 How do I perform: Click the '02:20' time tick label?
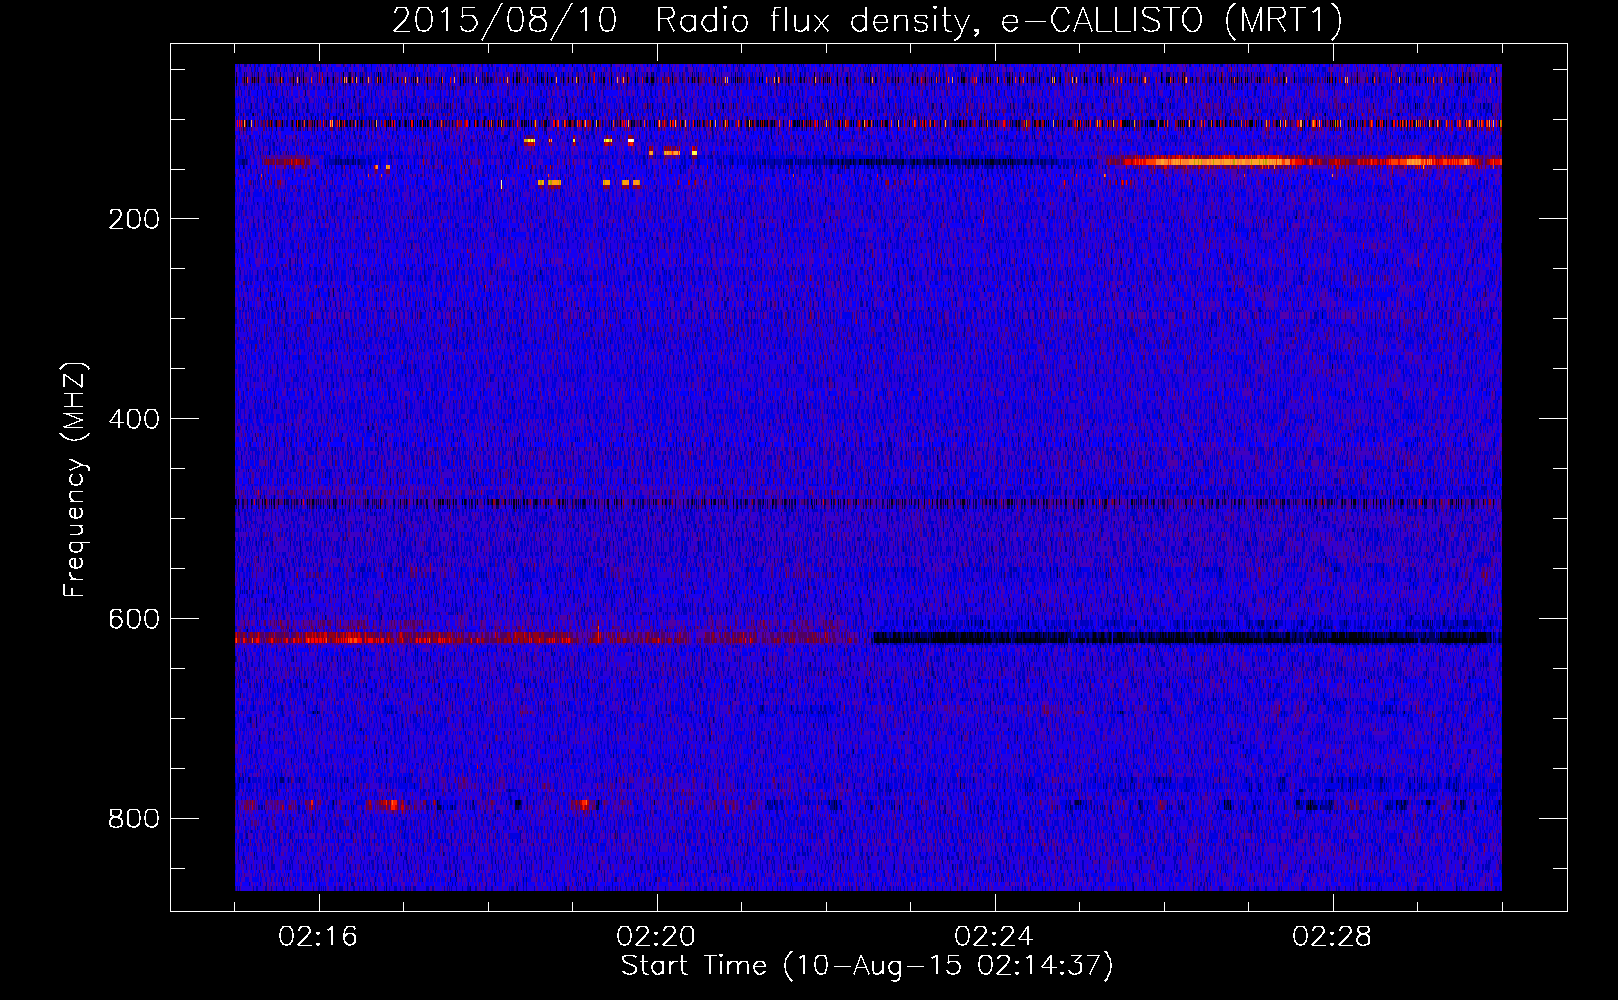(656, 937)
